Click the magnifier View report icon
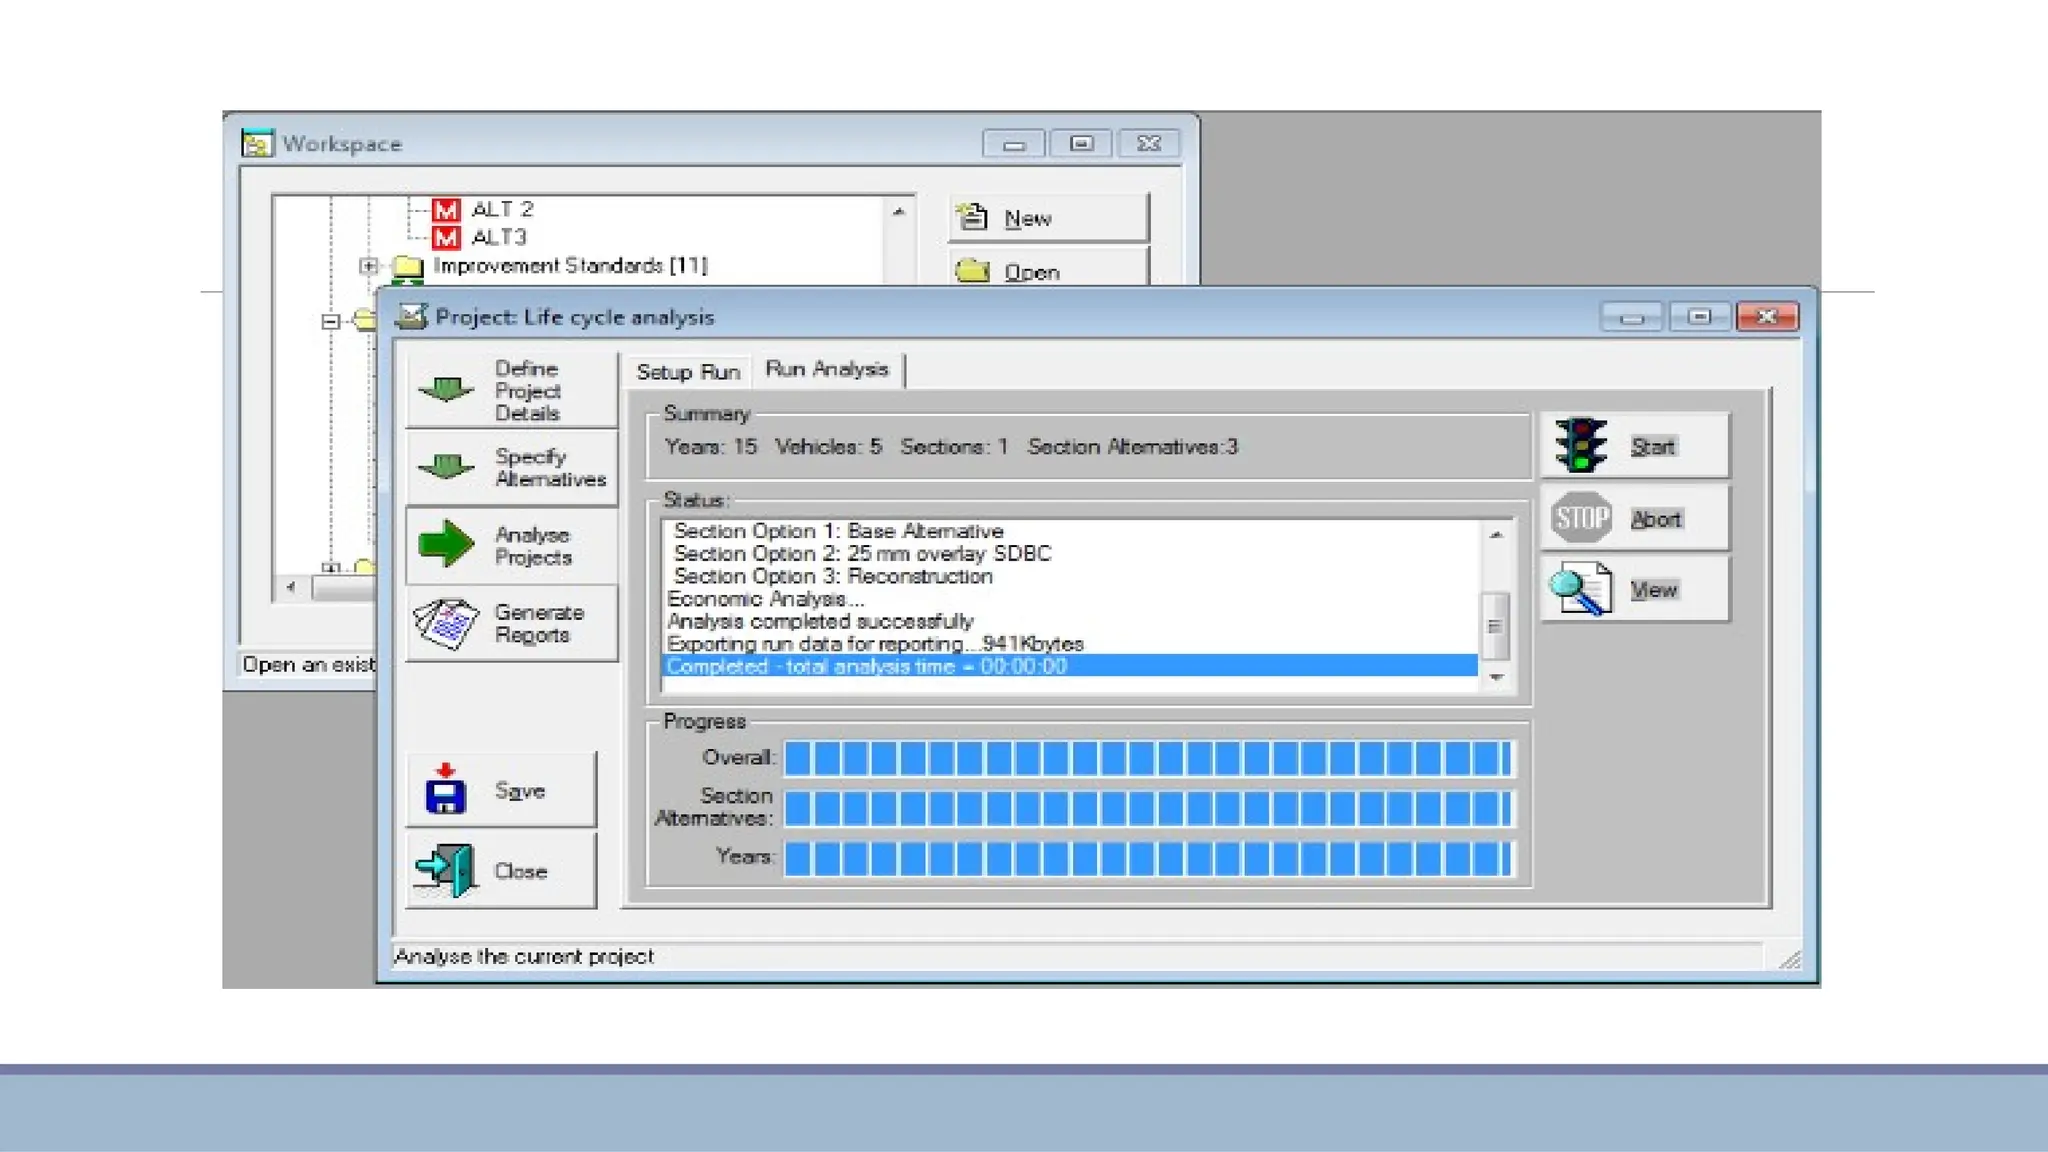Viewport: 2048px width, 1152px height. point(1581,590)
